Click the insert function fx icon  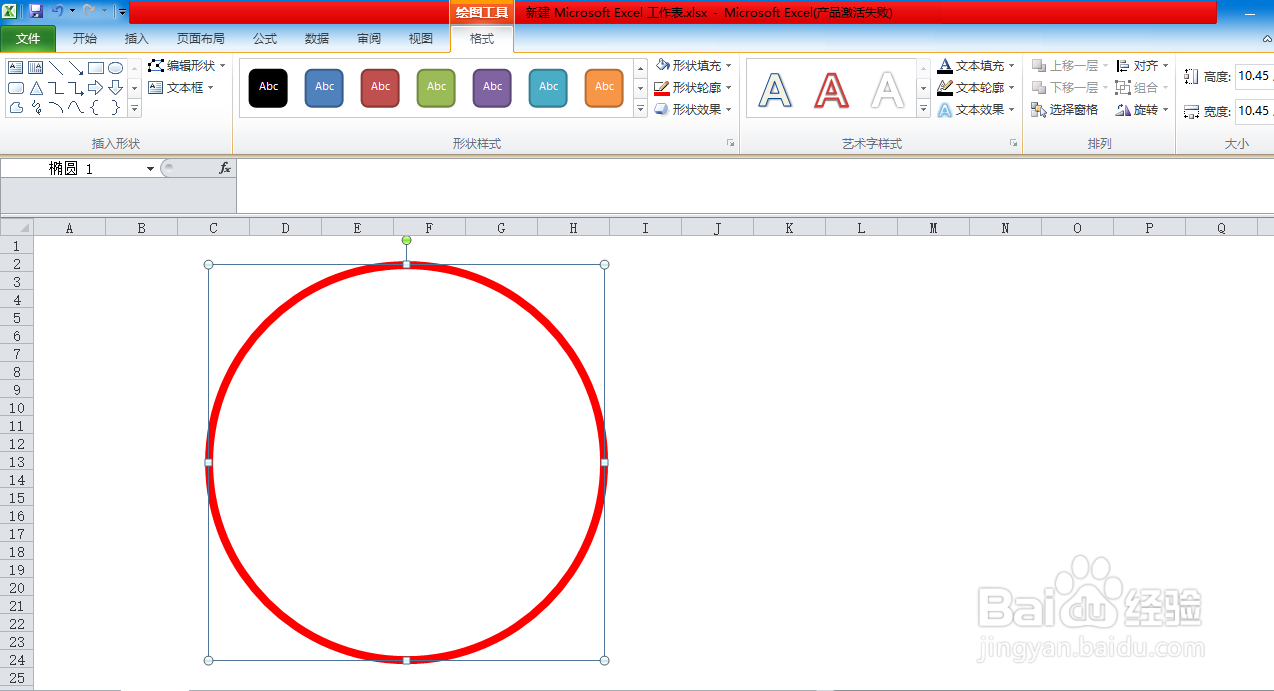coord(225,168)
